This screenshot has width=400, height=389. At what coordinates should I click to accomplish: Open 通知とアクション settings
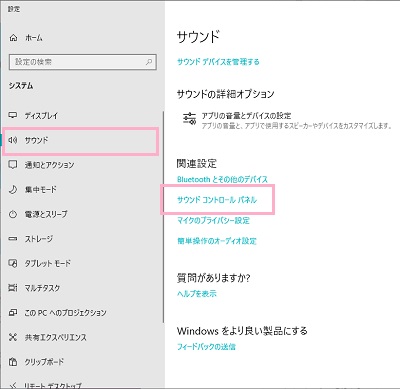pyautogui.click(x=49, y=165)
